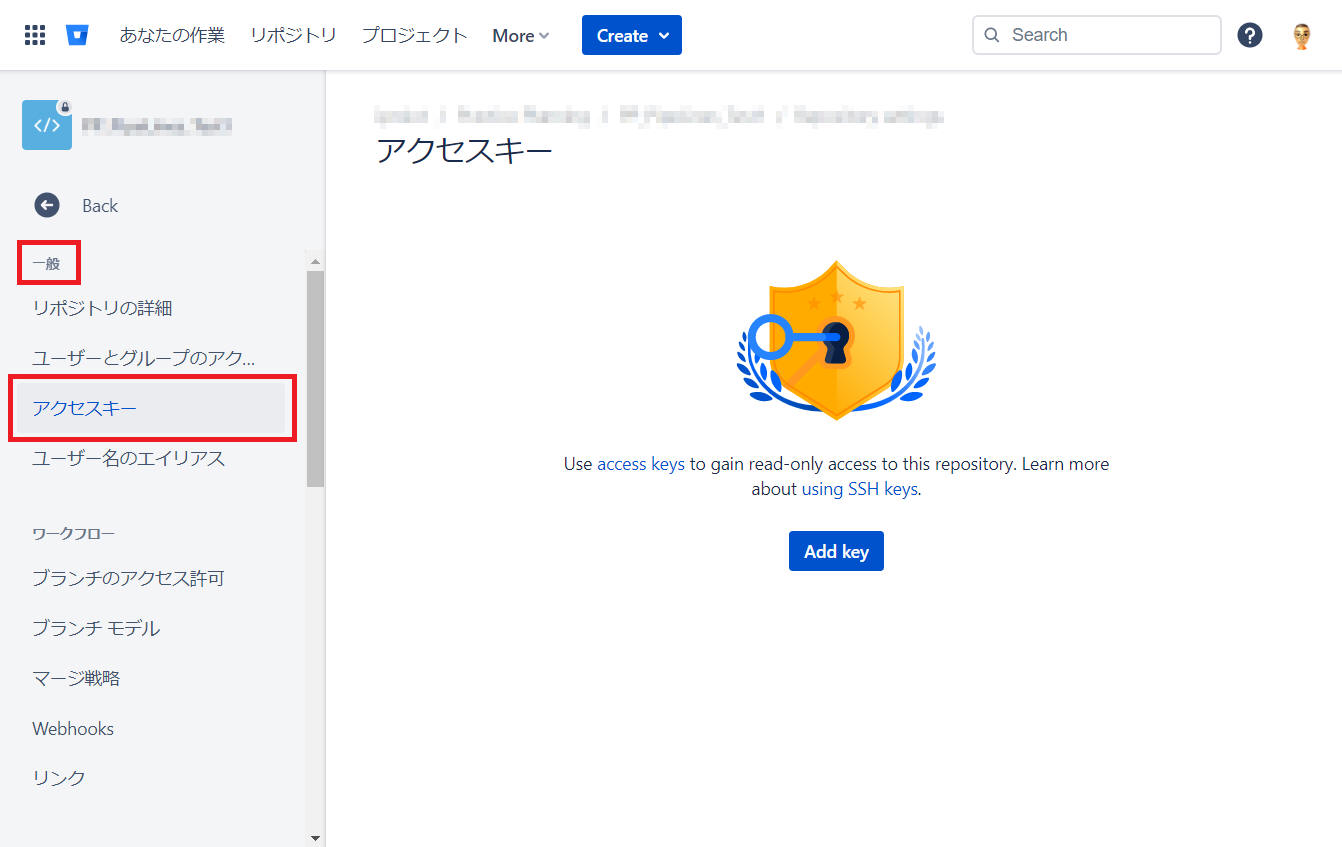The image size is (1342, 847).
Task: Open the app switcher grid icon
Action: (35, 35)
